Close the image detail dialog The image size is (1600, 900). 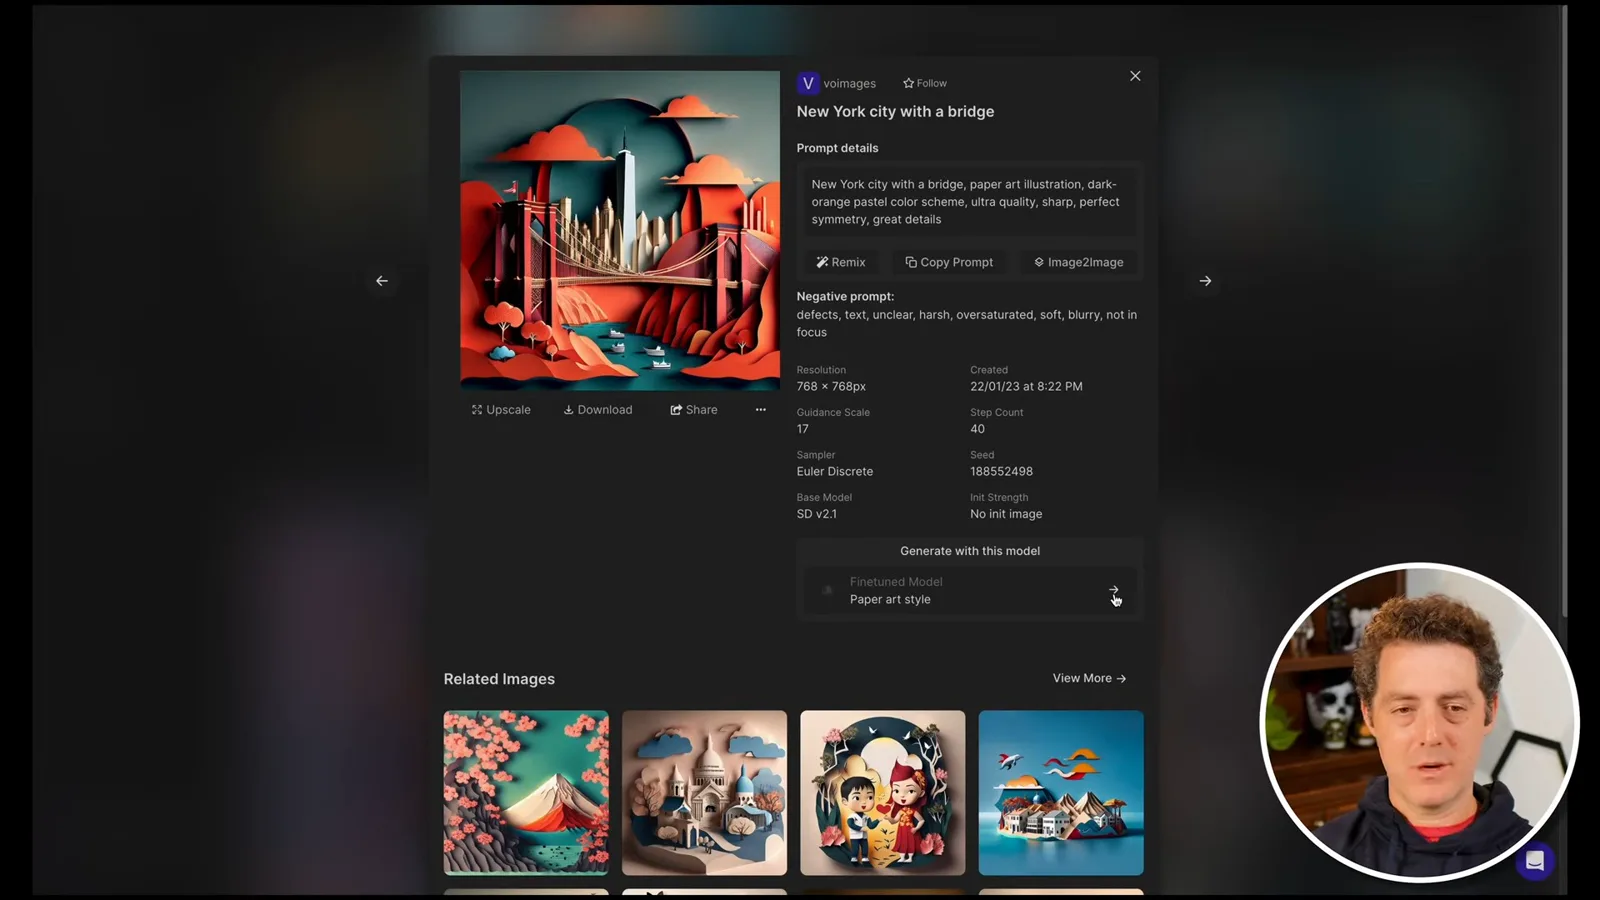[x=1135, y=76]
